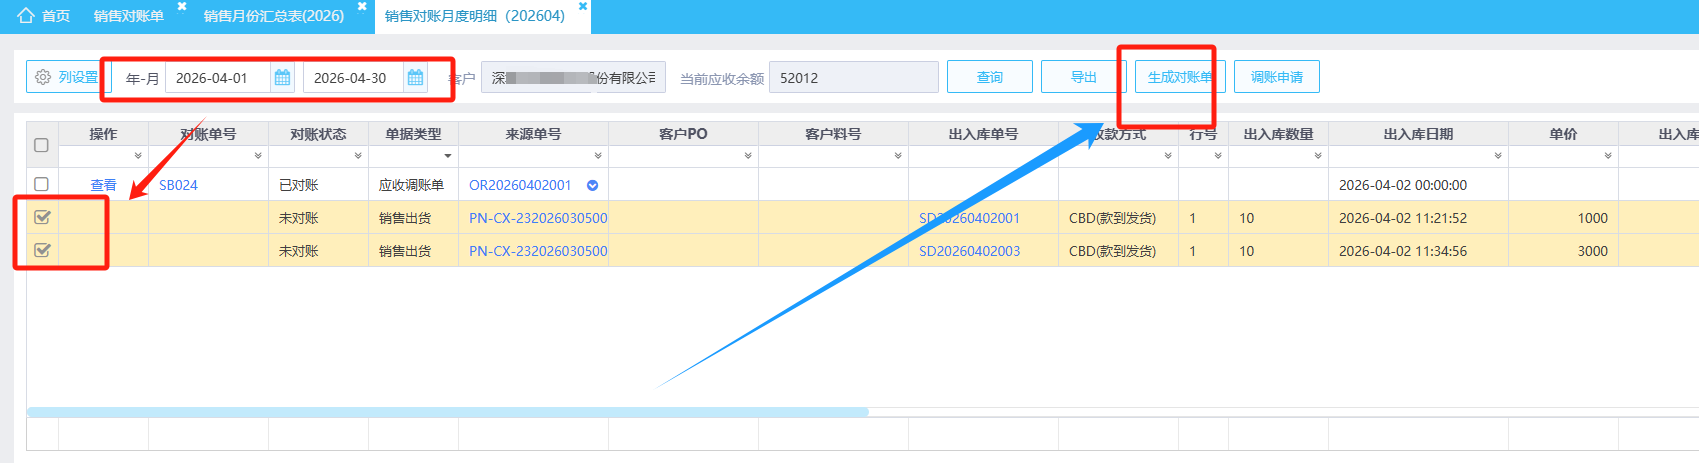Open start date calendar for 2026-04-01
Image resolution: width=1699 pixels, height=463 pixels.
282,78
